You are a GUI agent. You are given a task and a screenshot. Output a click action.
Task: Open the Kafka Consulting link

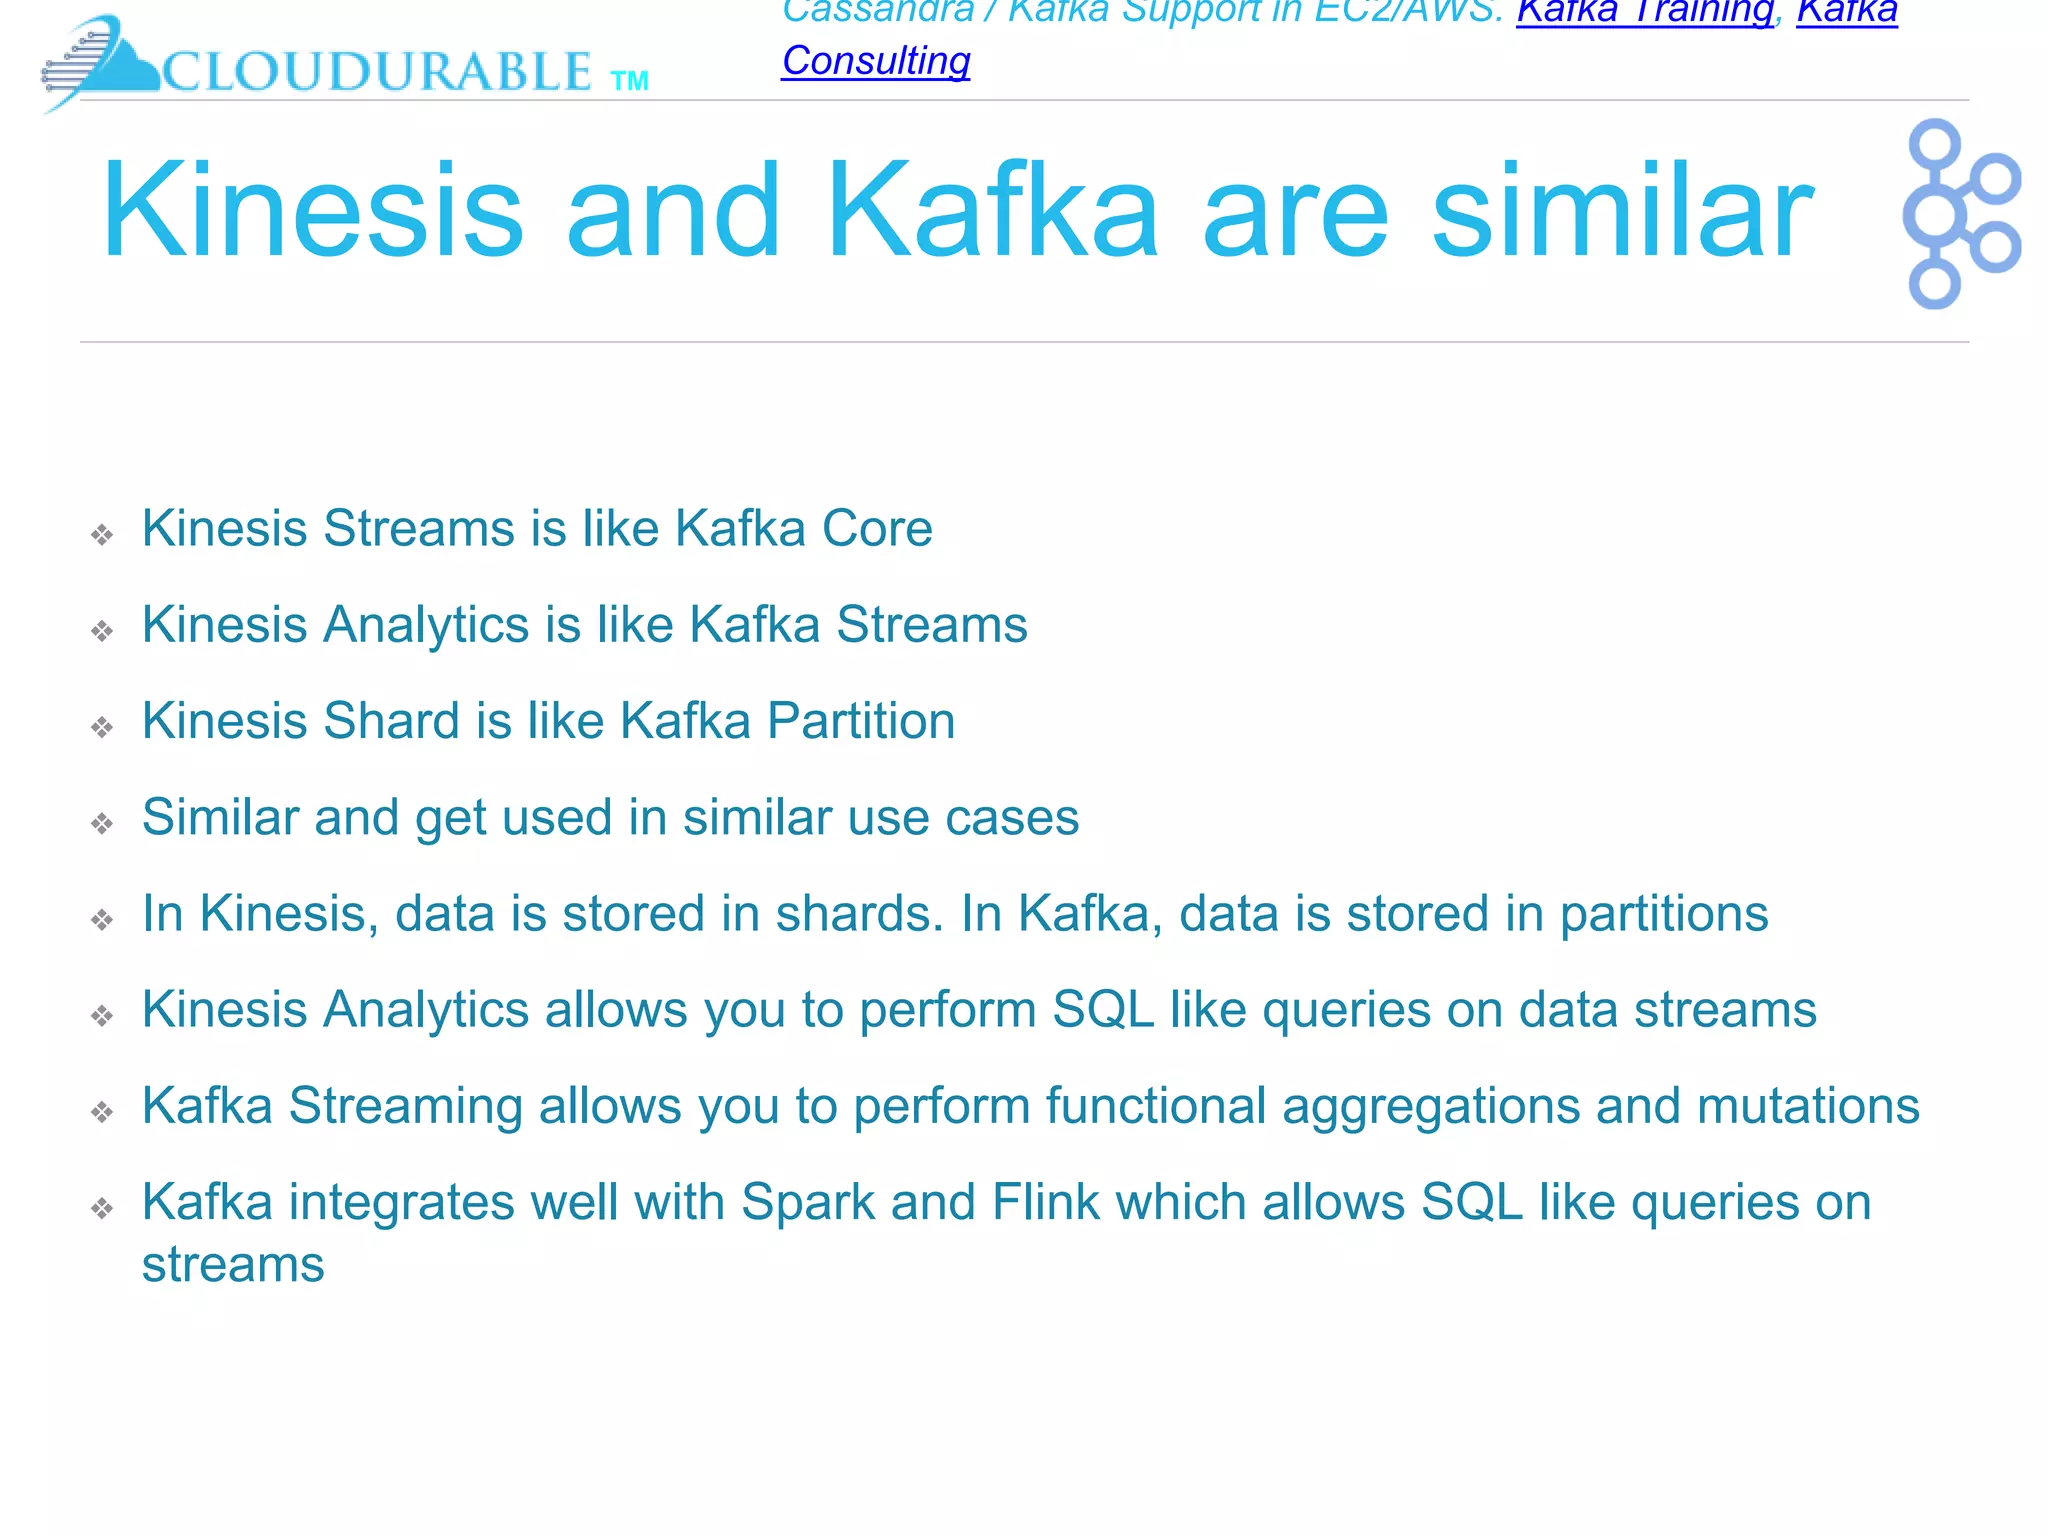click(x=876, y=60)
